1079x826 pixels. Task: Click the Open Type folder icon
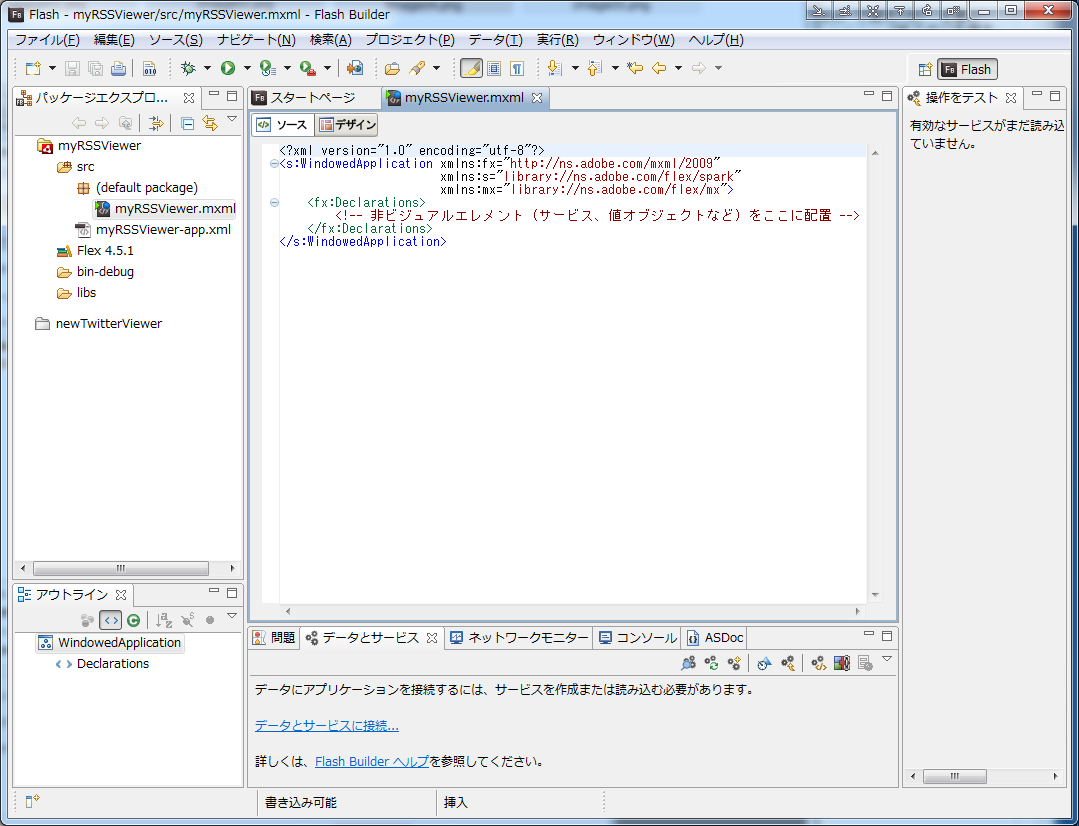click(x=392, y=68)
